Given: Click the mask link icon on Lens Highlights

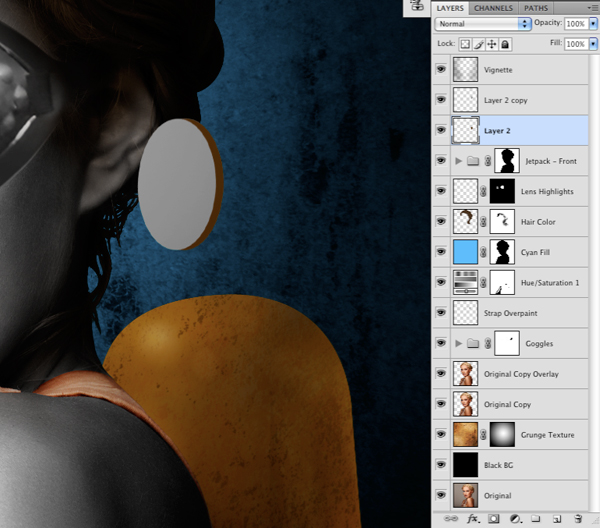Looking at the screenshot, I should tap(483, 191).
